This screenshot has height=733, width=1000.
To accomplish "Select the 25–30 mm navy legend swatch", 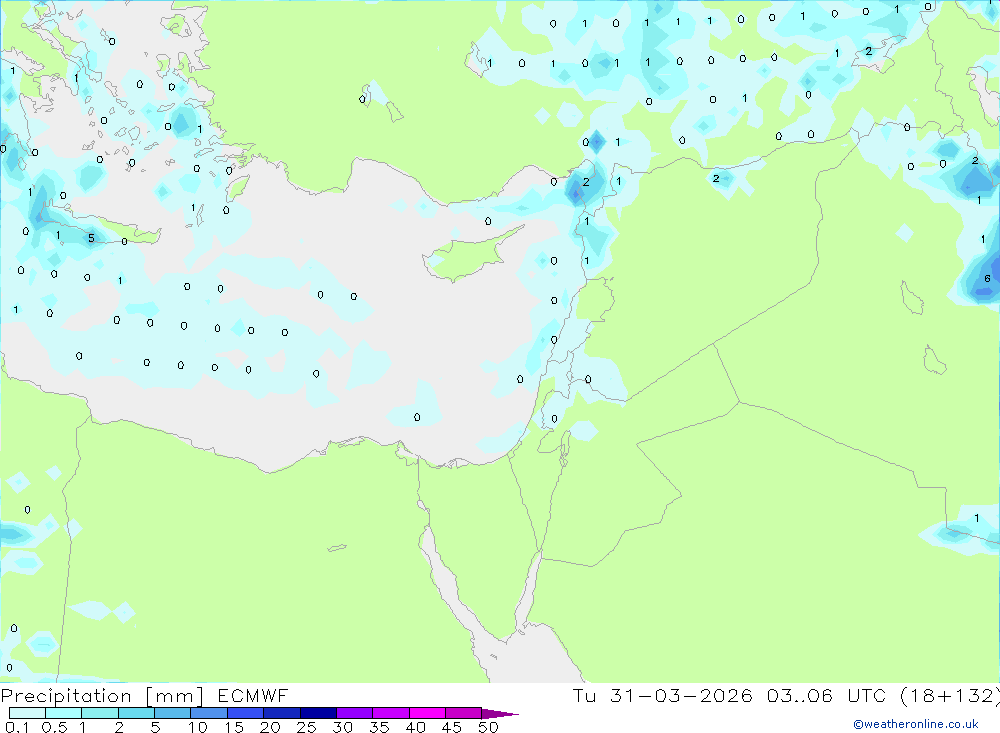I will pos(318,713).
